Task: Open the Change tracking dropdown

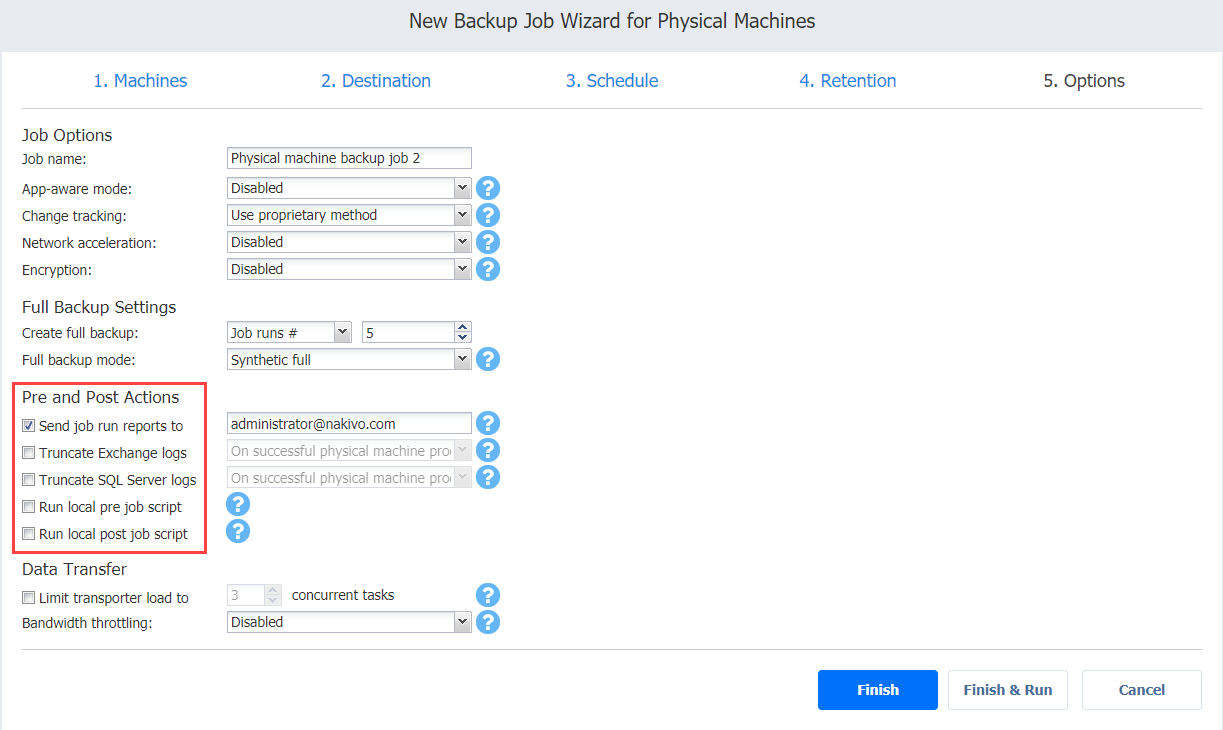Action: 349,215
